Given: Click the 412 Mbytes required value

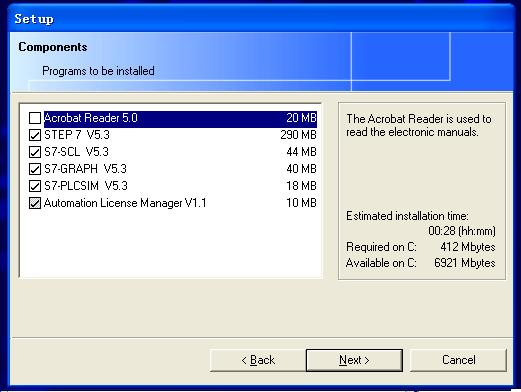Looking at the screenshot, I should (468, 247).
